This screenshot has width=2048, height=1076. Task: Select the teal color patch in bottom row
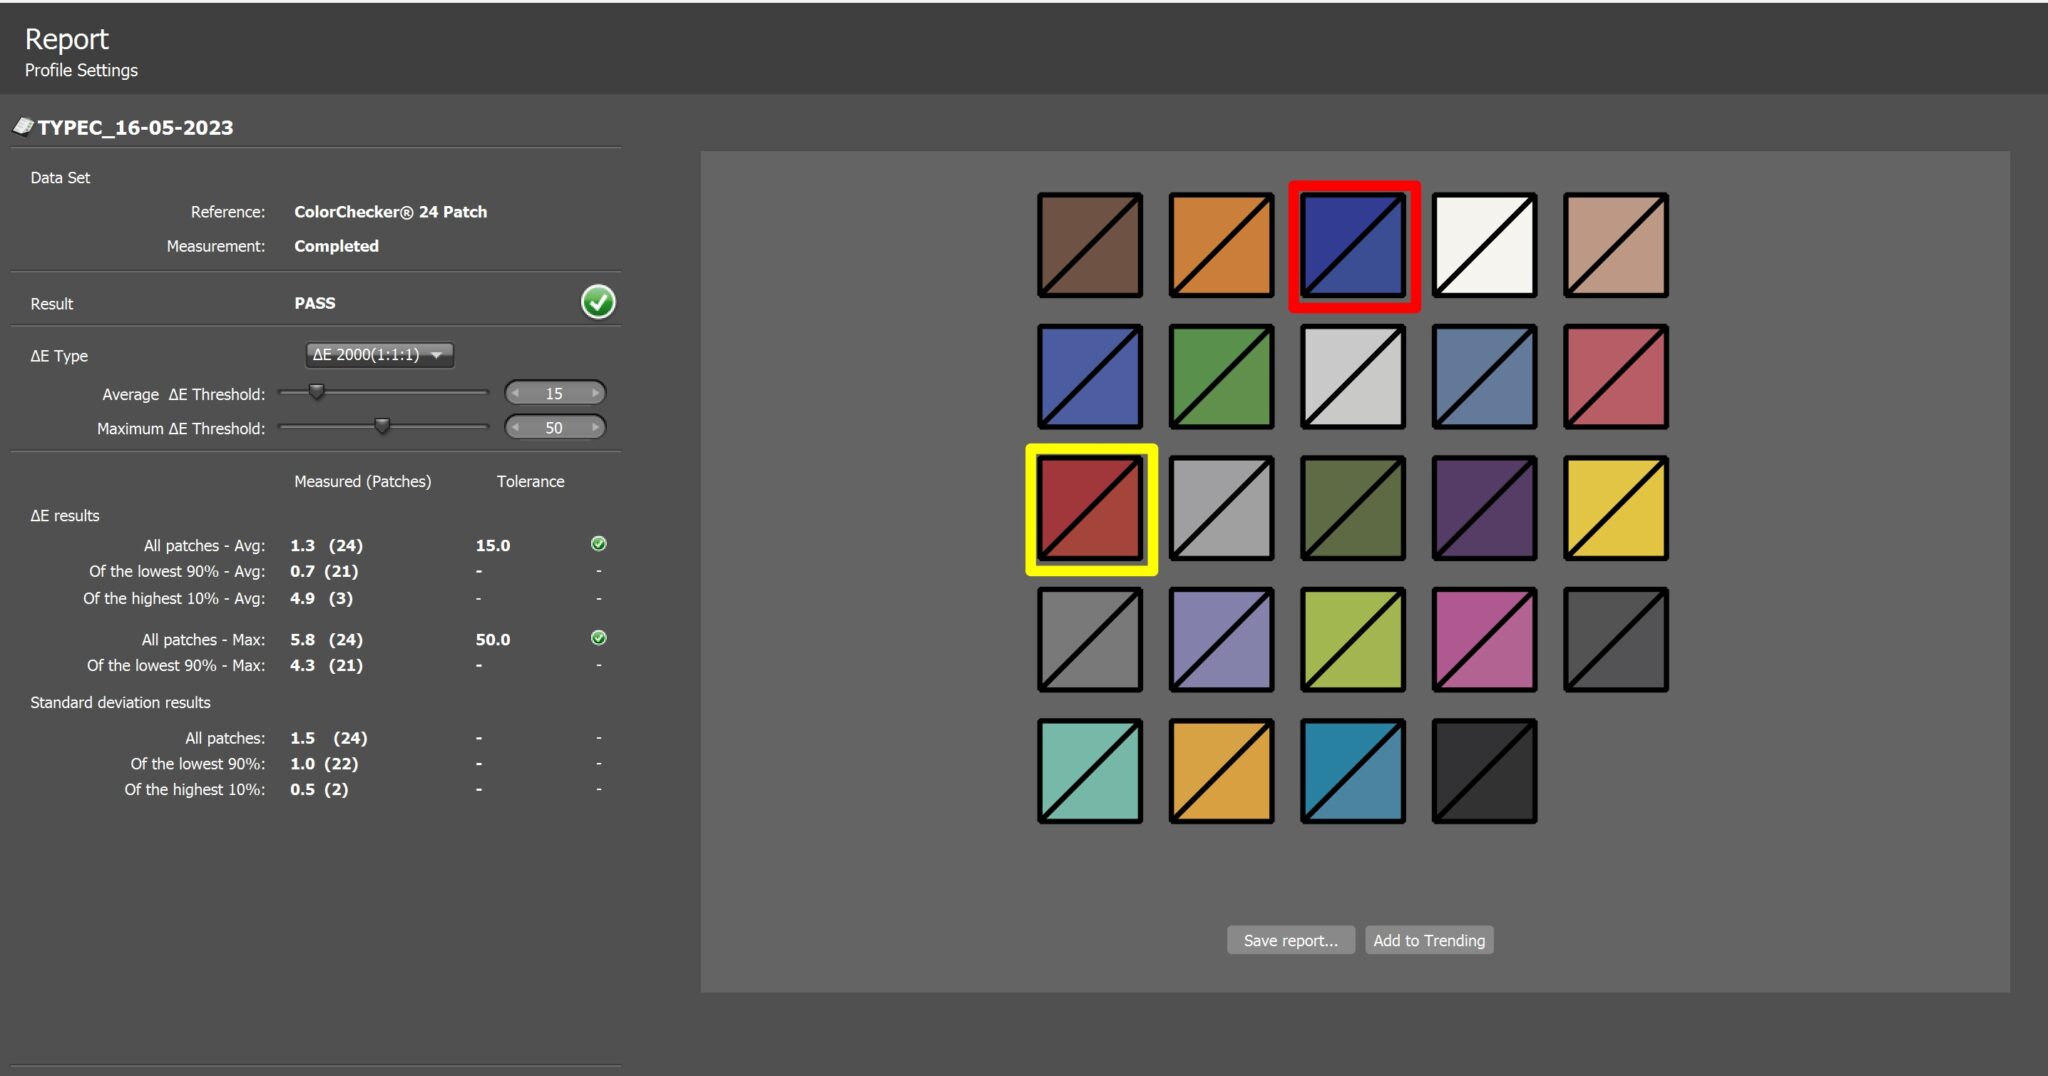pos(1090,771)
